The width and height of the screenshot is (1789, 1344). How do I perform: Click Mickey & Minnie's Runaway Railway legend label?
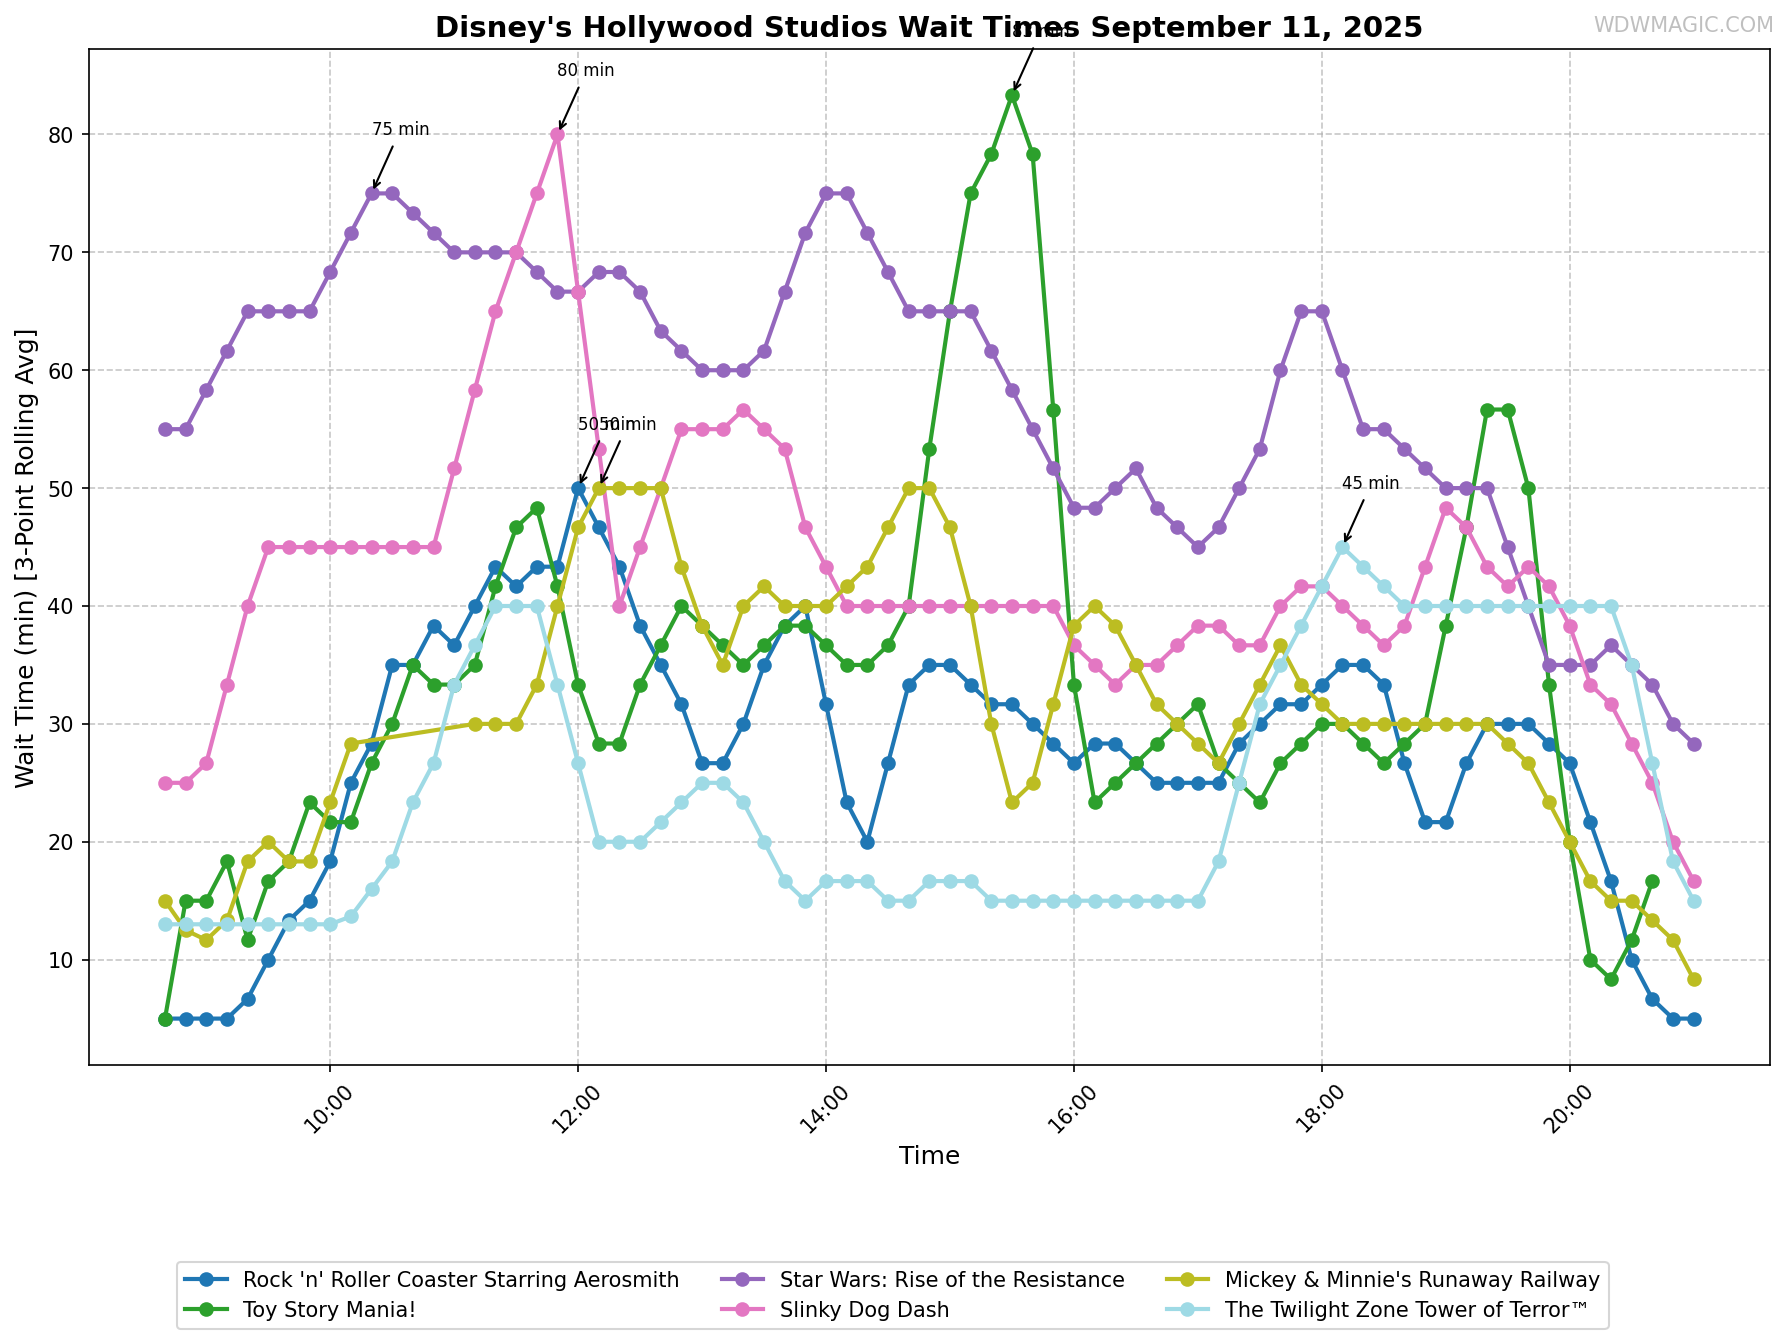point(1412,1280)
